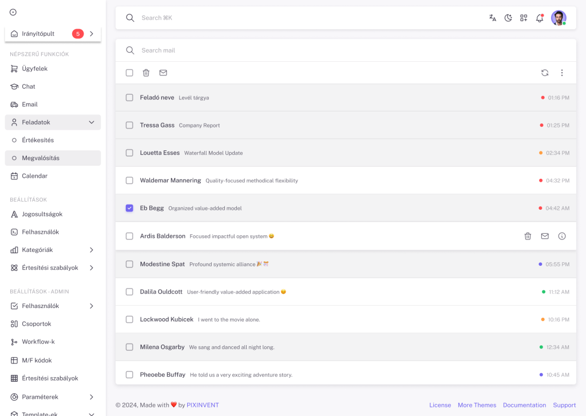Click the Workflow-k branch icon
586x416 pixels.
(14, 342)
